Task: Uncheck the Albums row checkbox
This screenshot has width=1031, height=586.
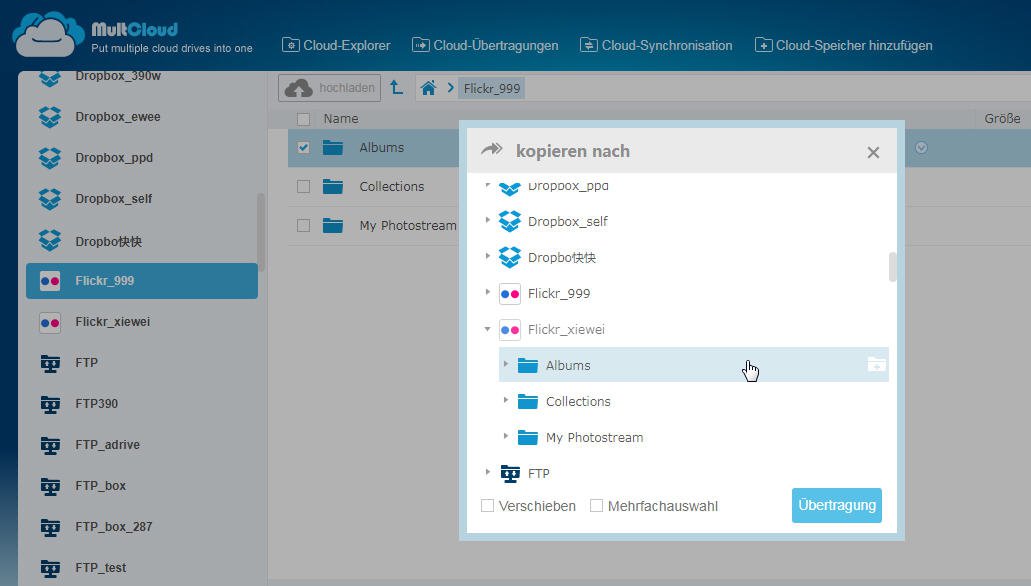Action: [303, 147]
